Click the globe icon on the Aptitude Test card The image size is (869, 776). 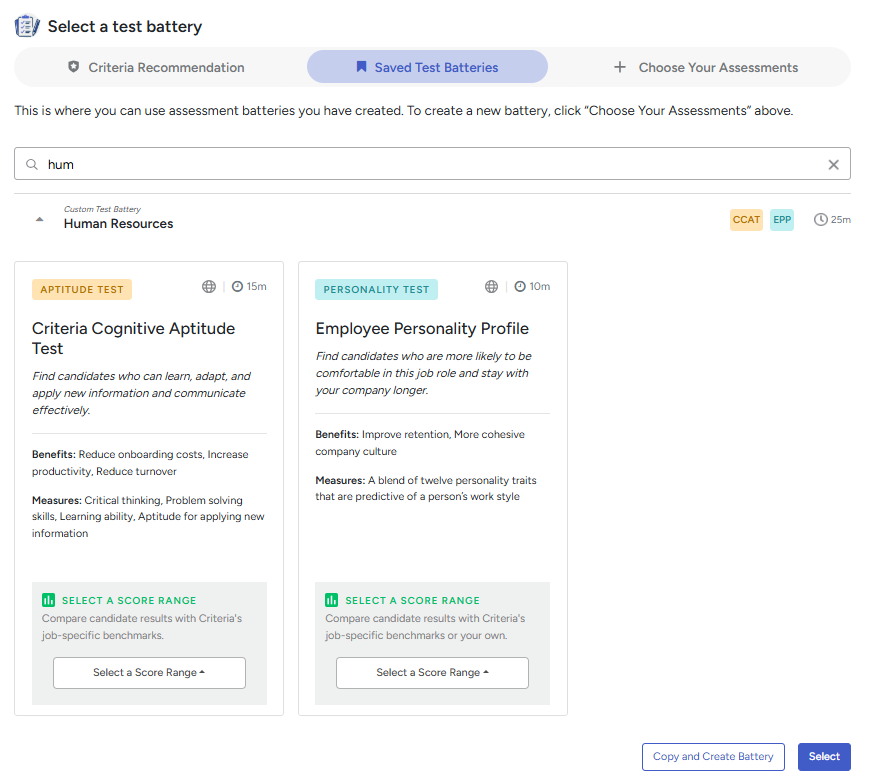(x=209, y=287)
